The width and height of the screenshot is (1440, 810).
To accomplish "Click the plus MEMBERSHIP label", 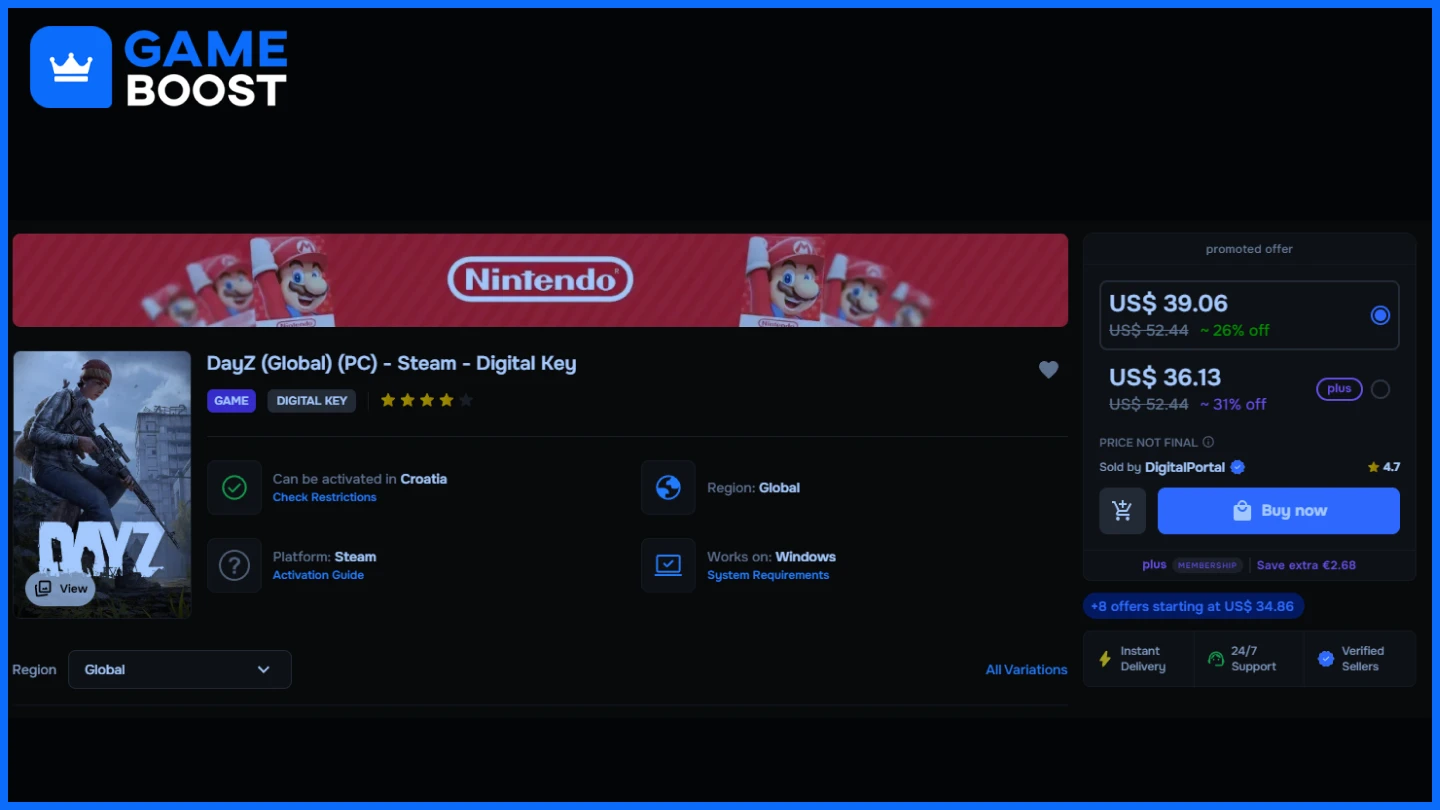I will pyautogui.click(x=1192, y=565).
